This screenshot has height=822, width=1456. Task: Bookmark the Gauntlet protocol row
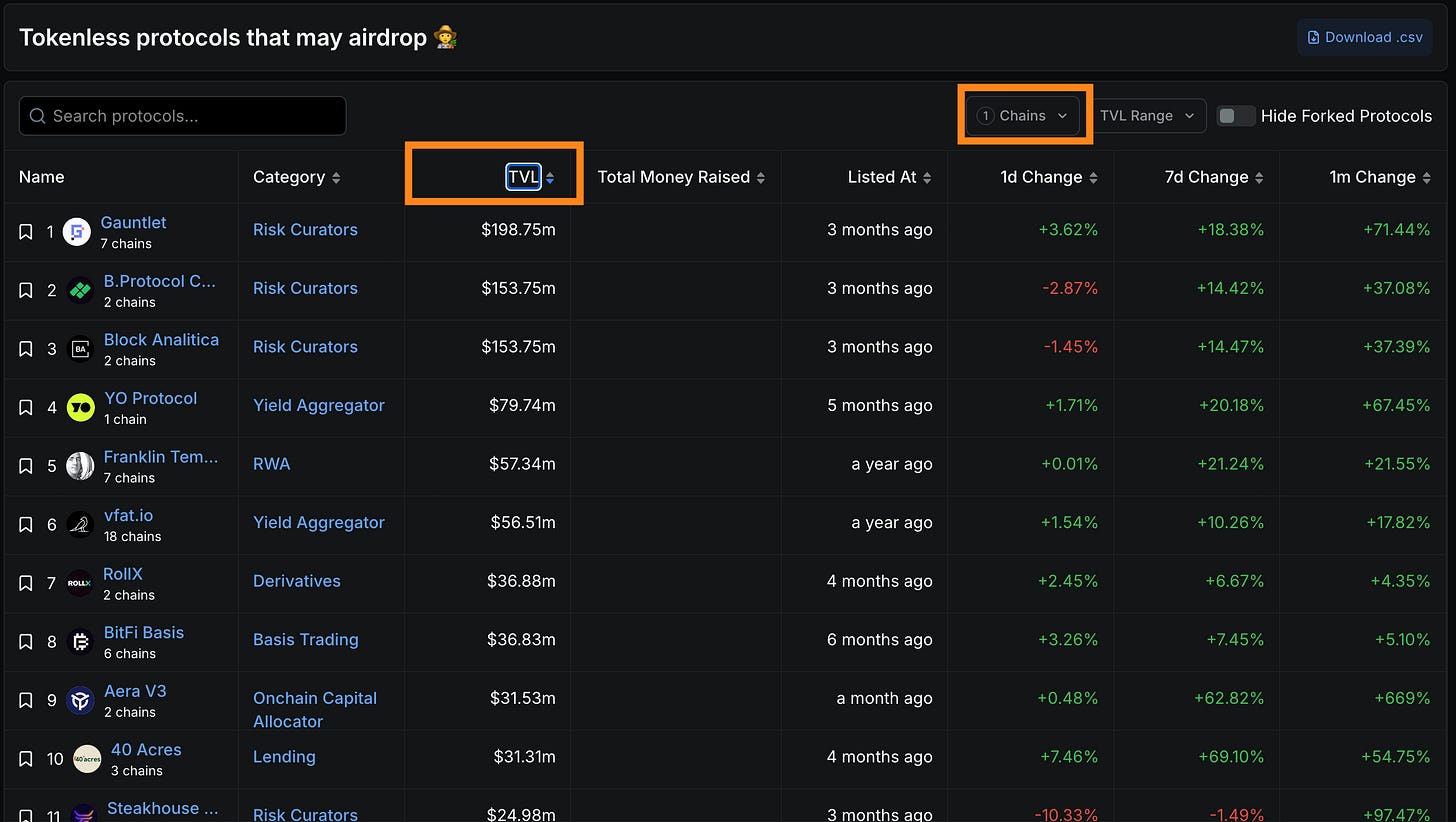click(26, 232)
